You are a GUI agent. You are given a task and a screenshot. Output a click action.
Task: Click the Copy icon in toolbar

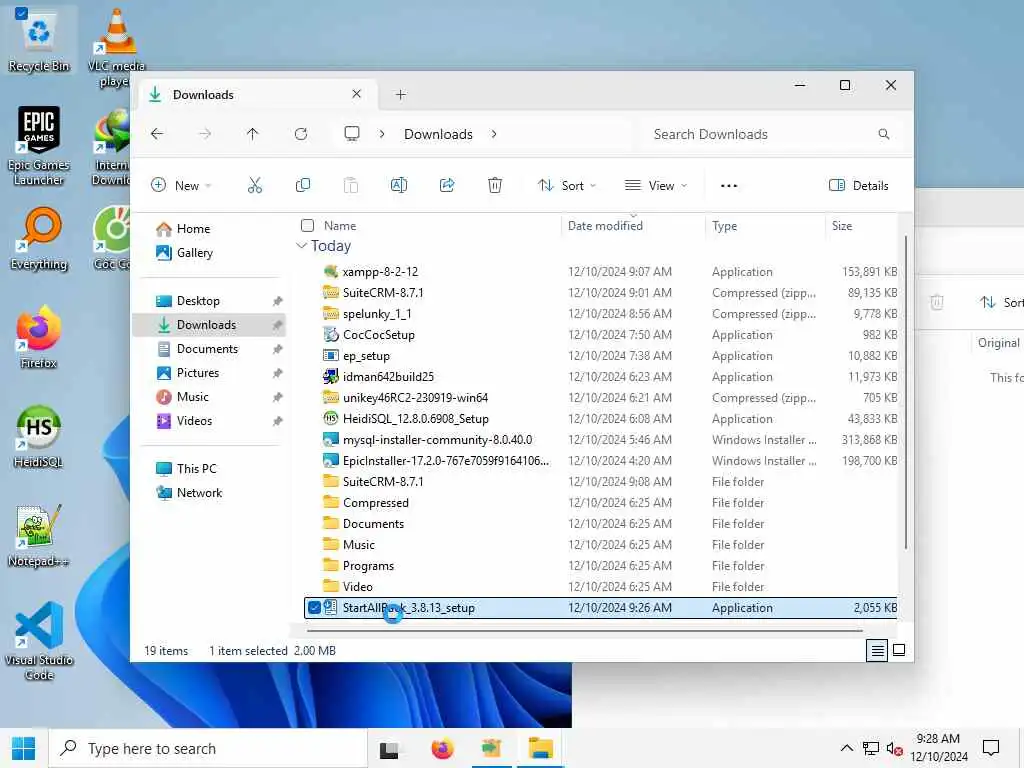302,185
